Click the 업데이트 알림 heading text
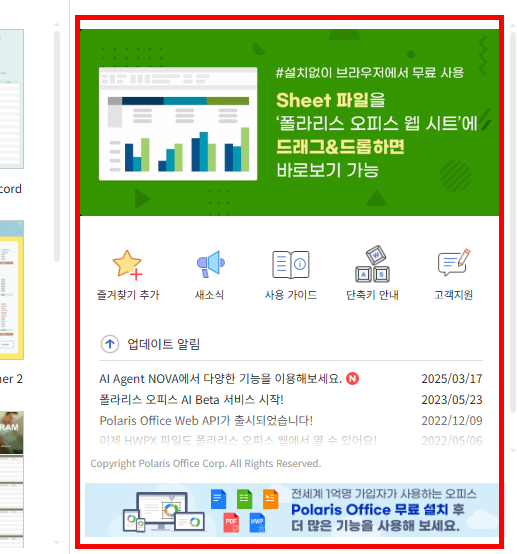 tap(164, 344)
